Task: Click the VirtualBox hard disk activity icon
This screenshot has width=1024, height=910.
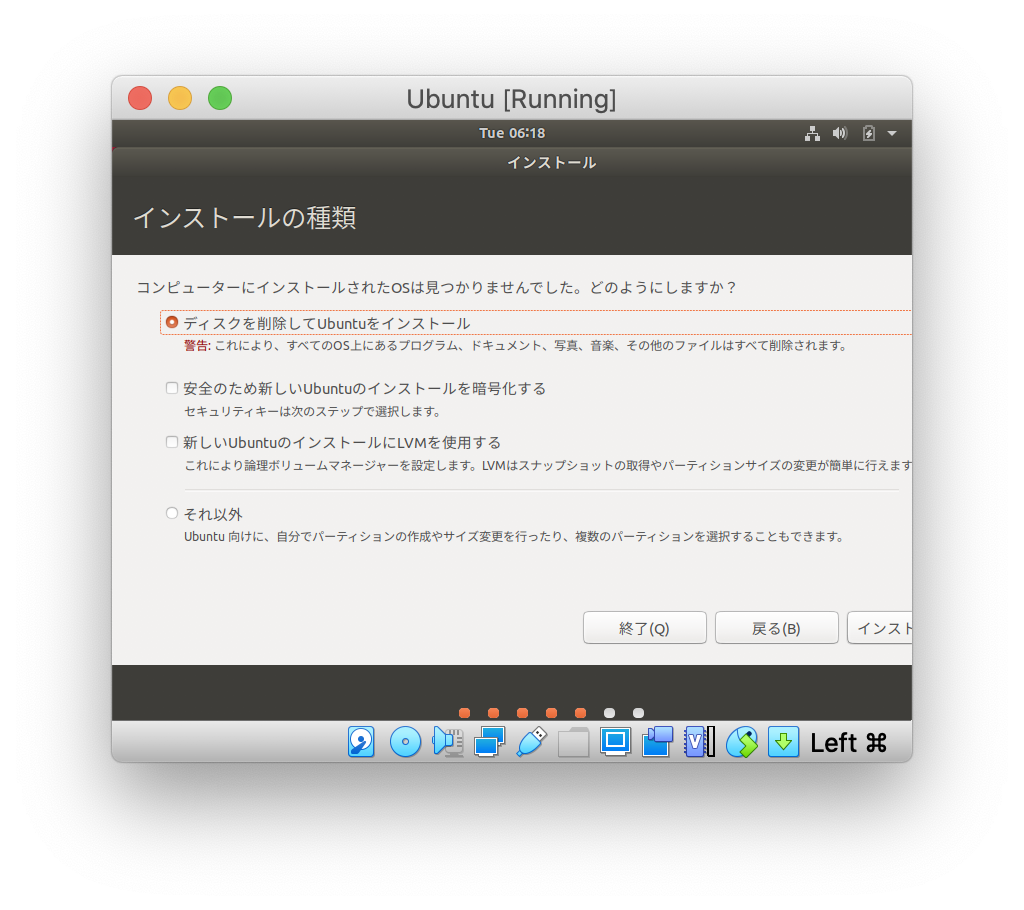Action: [361, 742]
